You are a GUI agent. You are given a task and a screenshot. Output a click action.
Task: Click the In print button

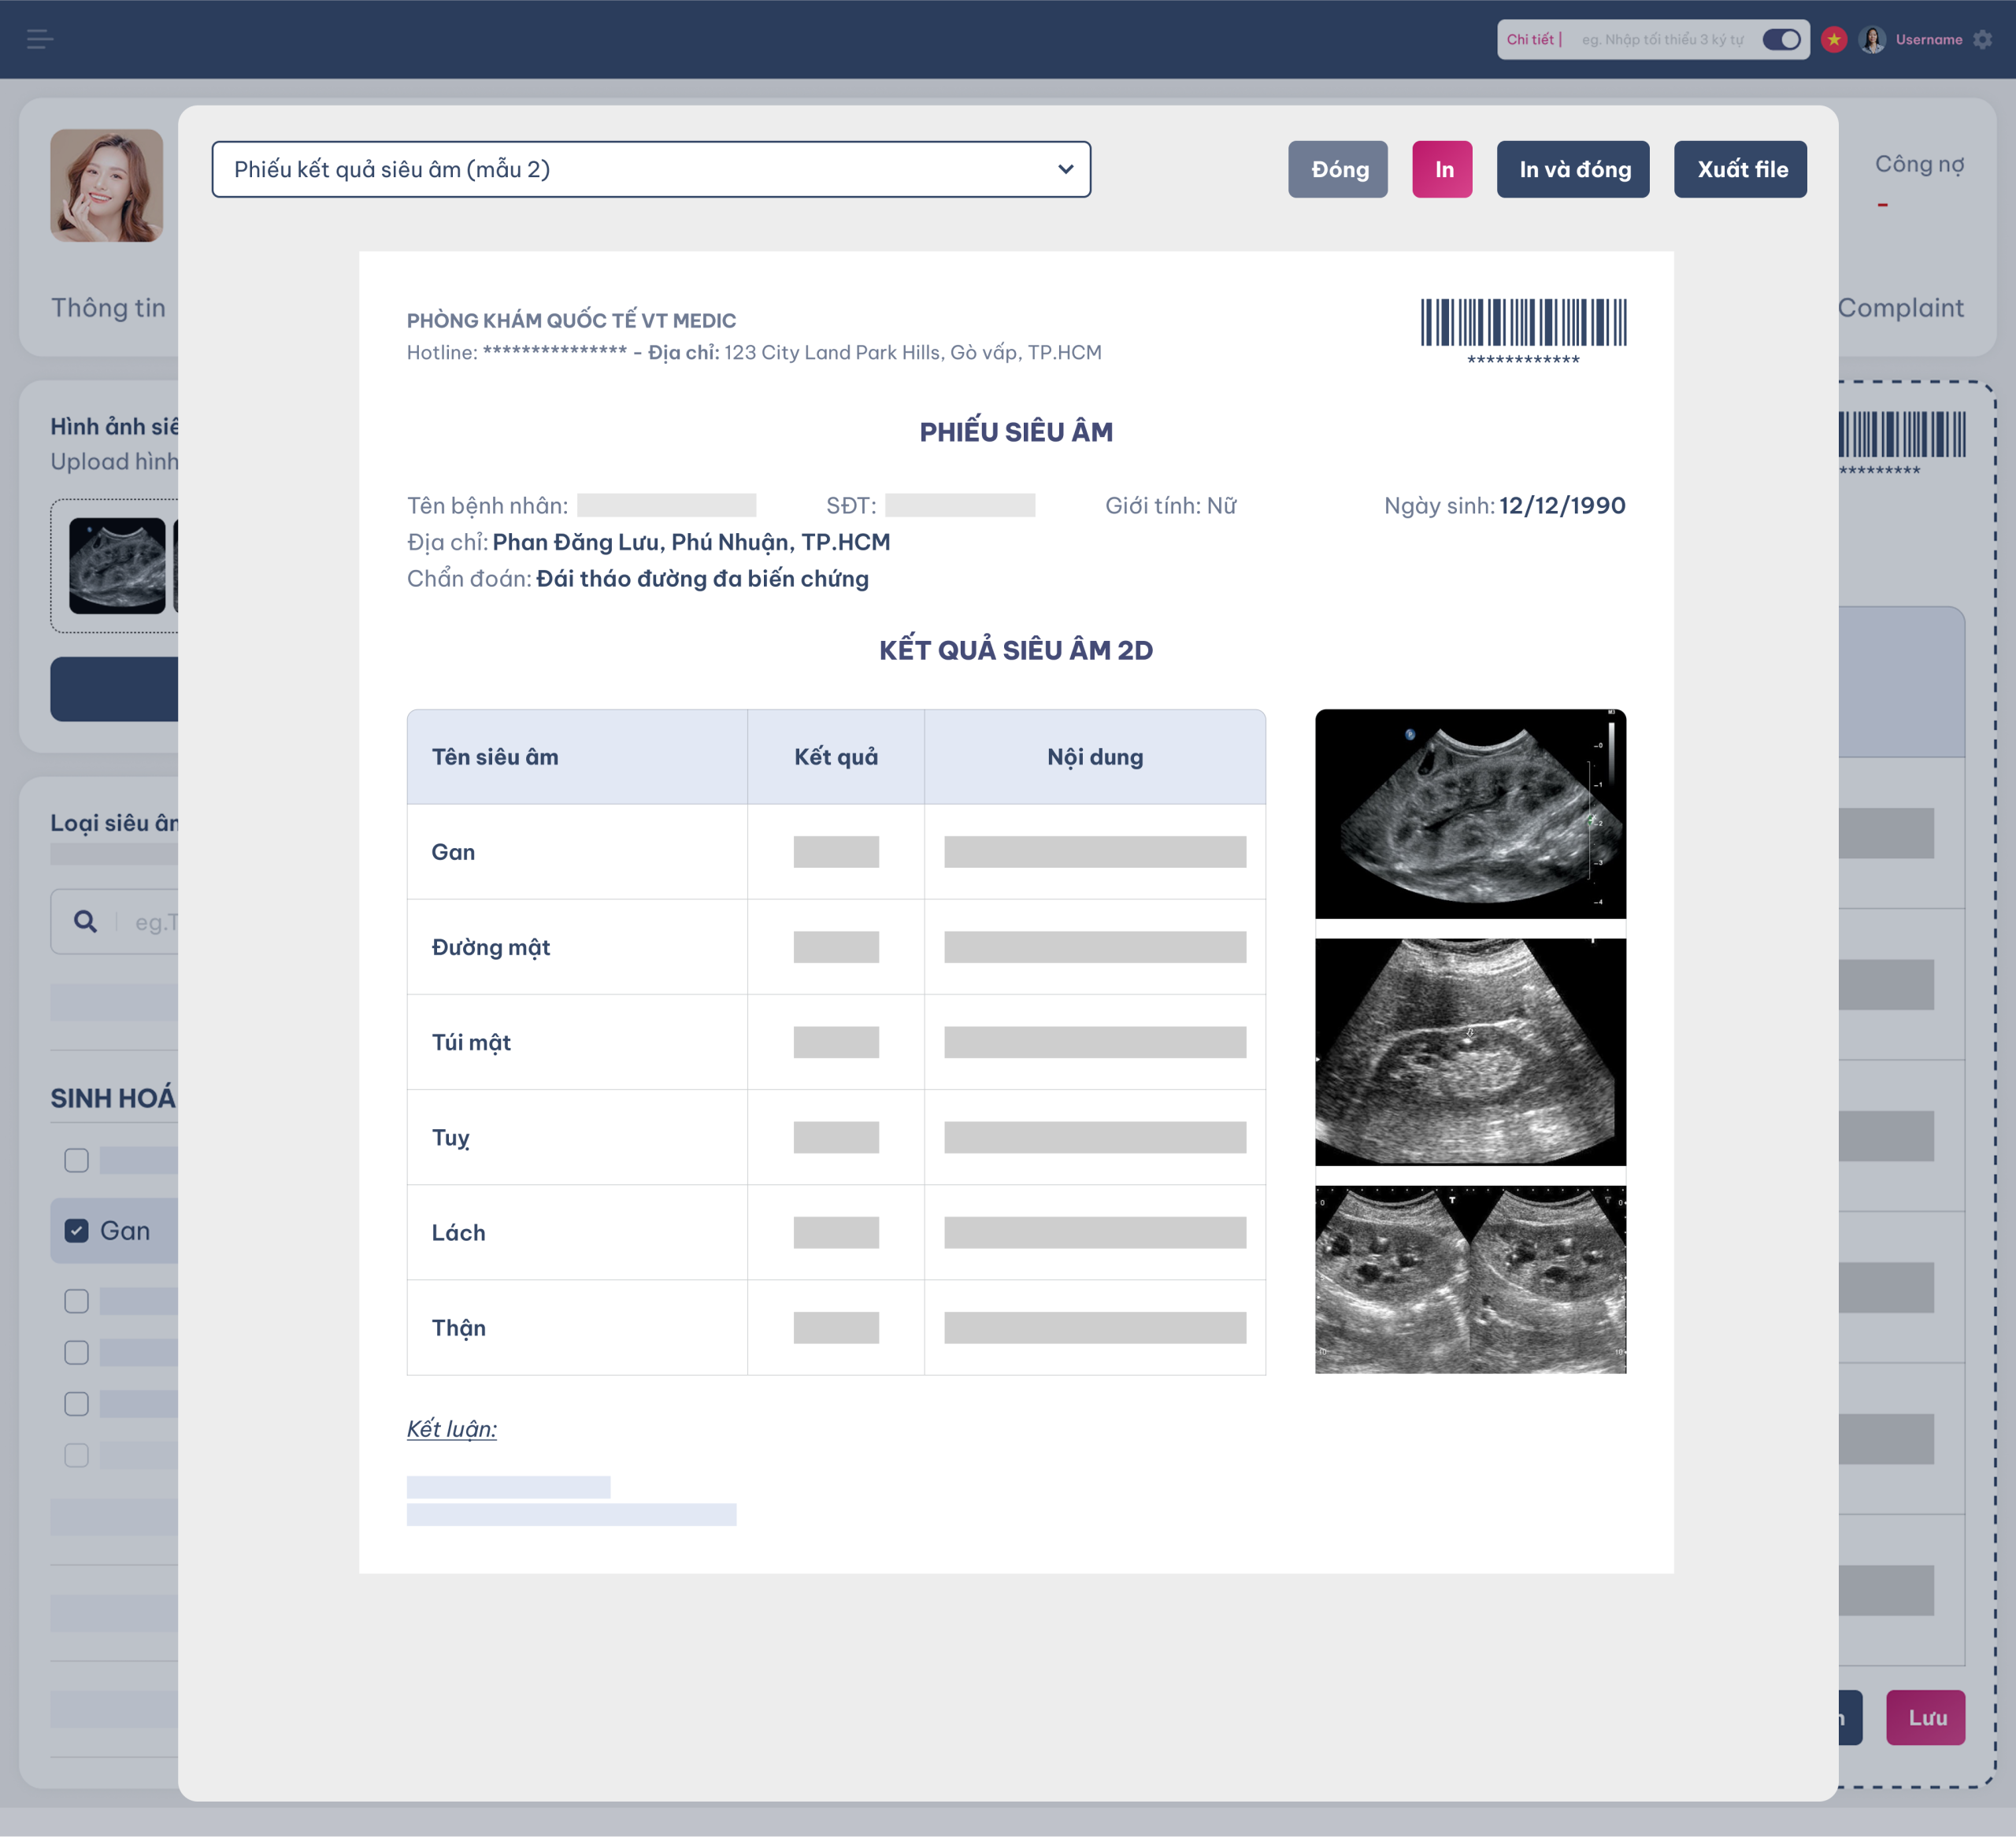[1442, 169]
